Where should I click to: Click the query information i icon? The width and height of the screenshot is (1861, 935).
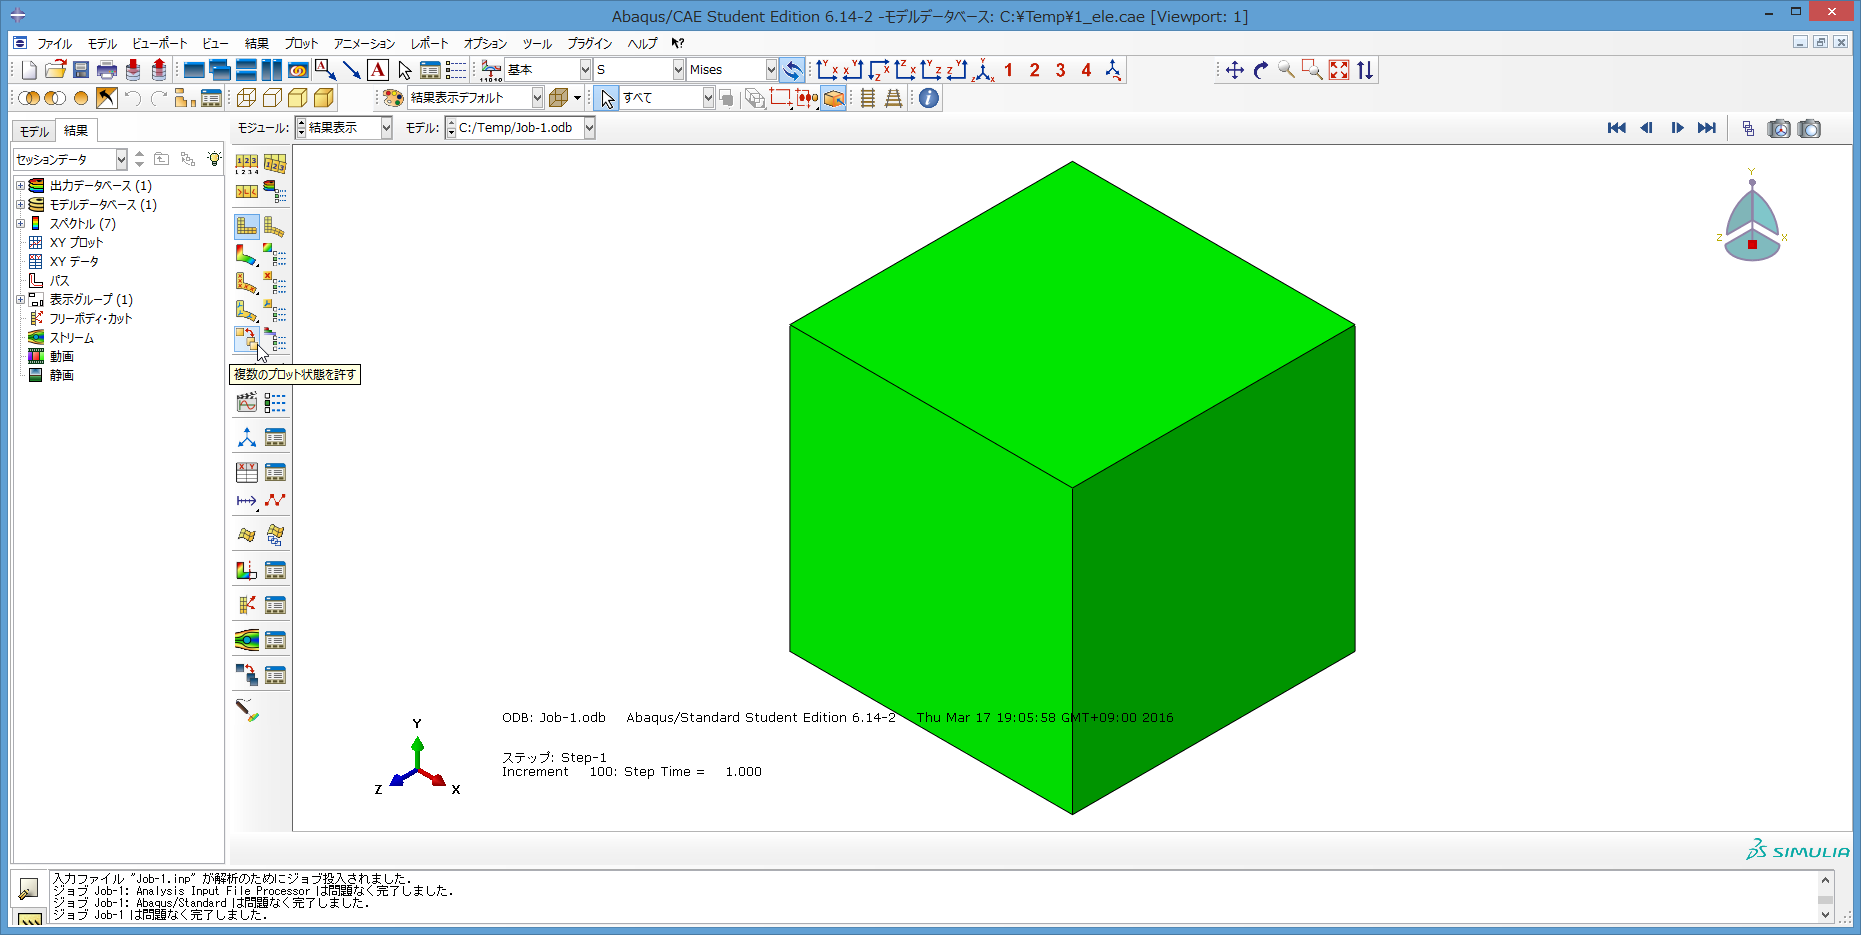[929, 98]
